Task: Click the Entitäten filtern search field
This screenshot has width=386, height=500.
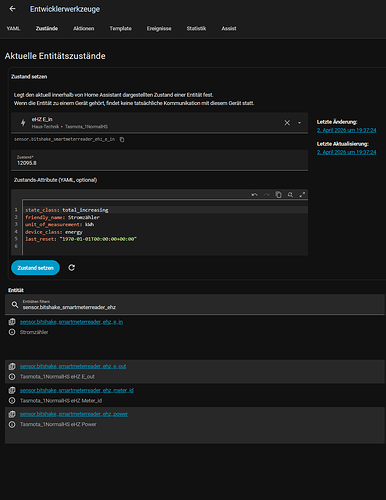Action: click(194, 304)
